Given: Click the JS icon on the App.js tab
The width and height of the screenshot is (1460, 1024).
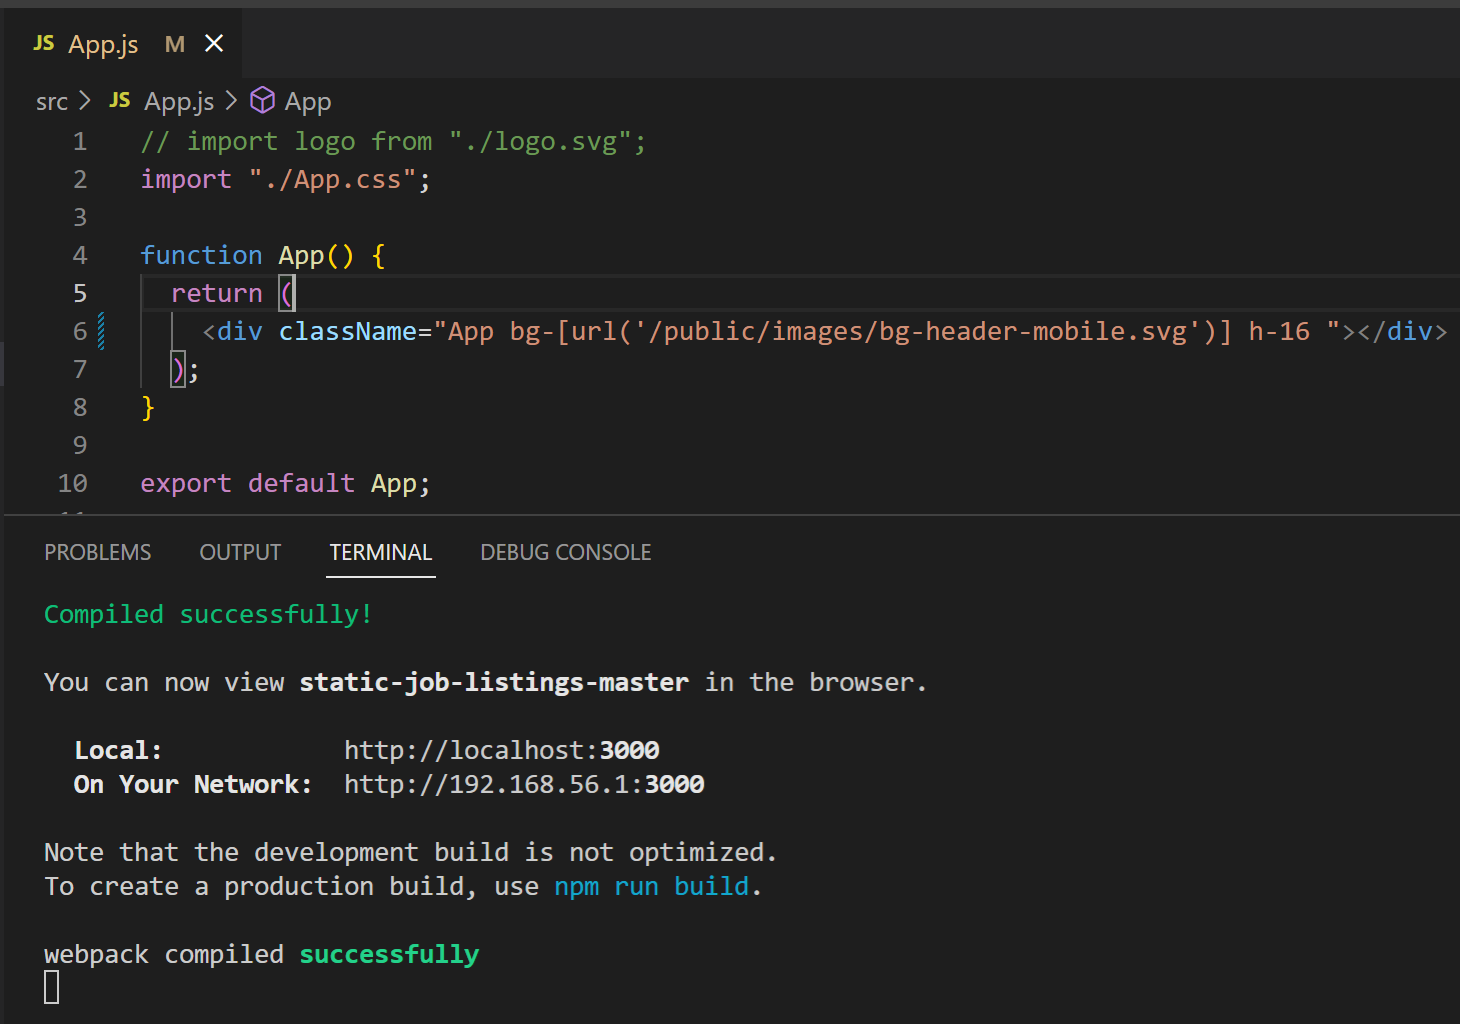Looking at the screenshot, I should 43,43.
